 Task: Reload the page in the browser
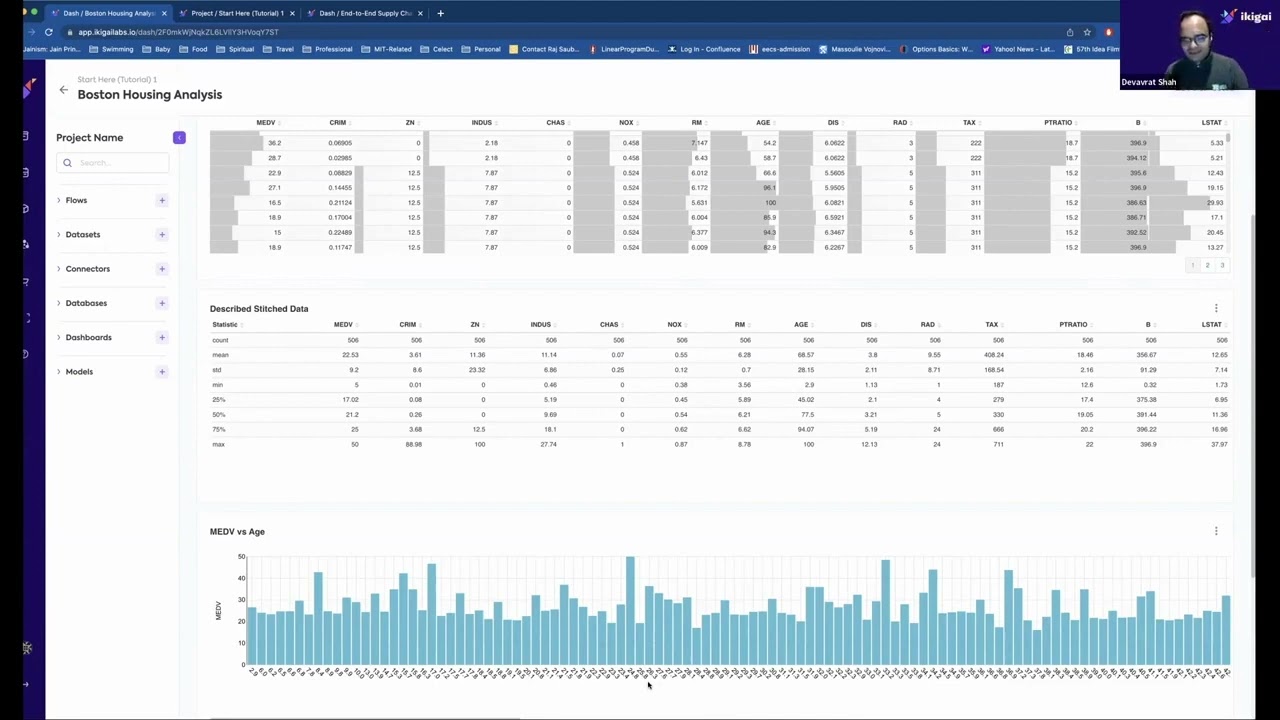point(48,32)
